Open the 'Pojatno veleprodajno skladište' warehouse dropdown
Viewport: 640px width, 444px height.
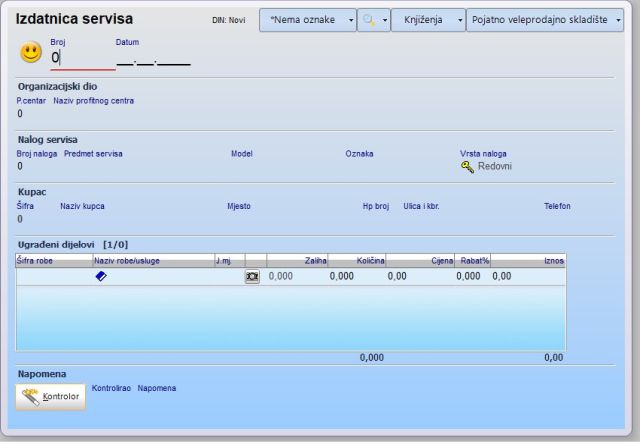pos(549,20)
